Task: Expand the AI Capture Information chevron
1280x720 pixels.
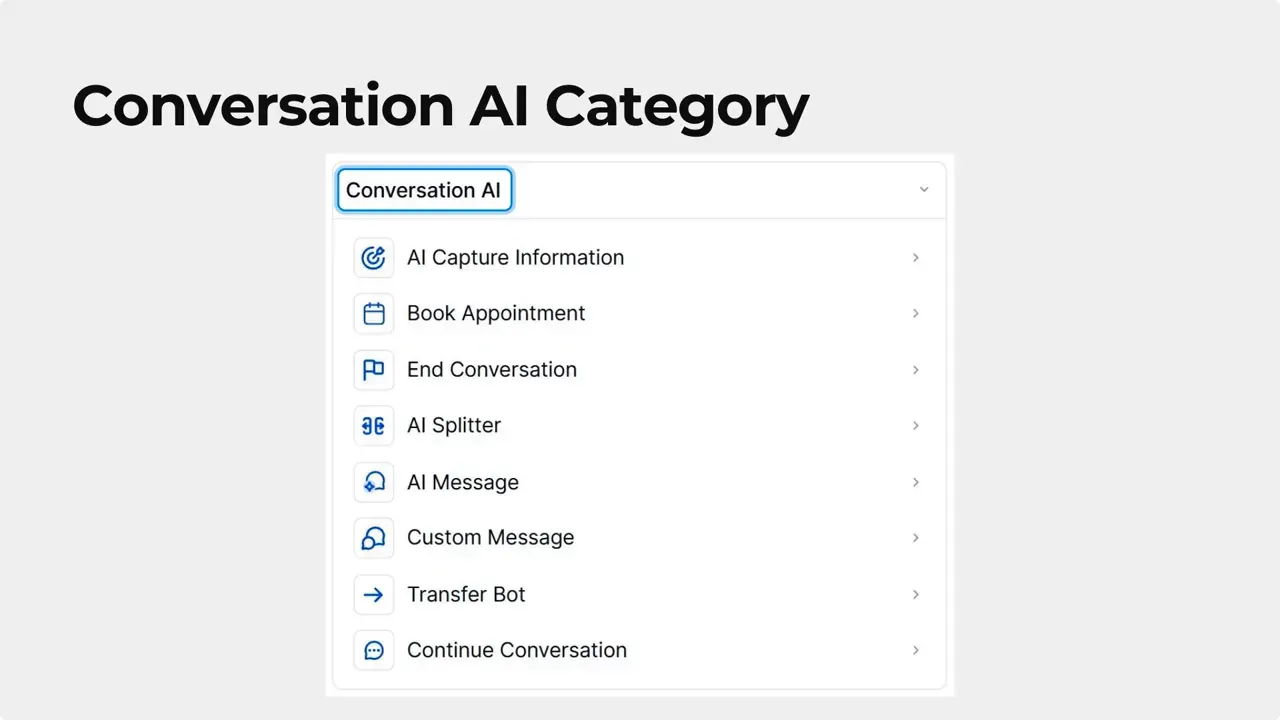Action: [x=915, y=257]
